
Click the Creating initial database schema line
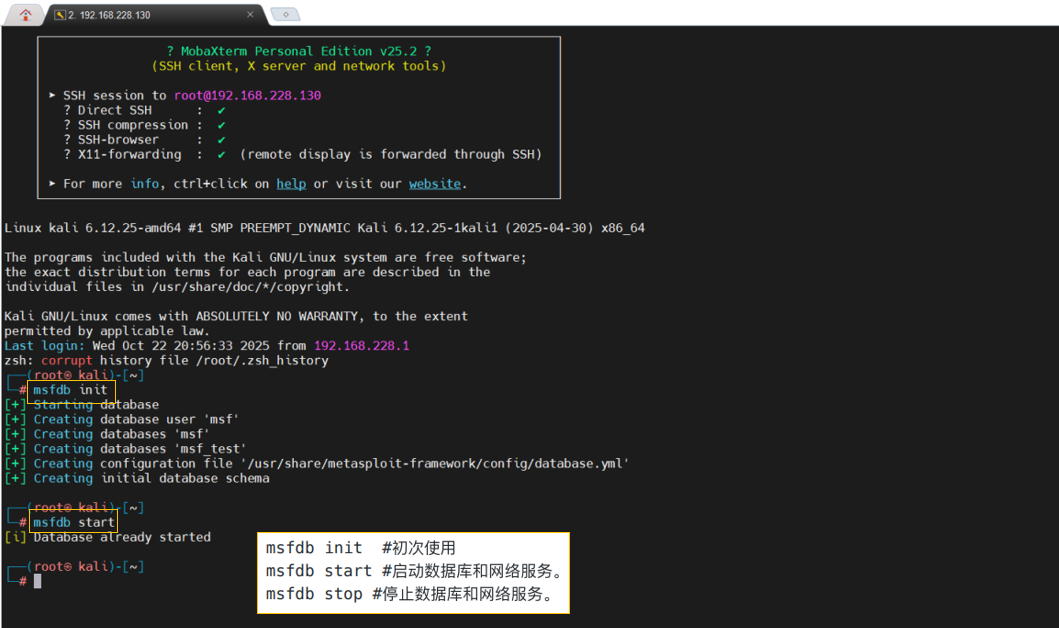point(136,478)
